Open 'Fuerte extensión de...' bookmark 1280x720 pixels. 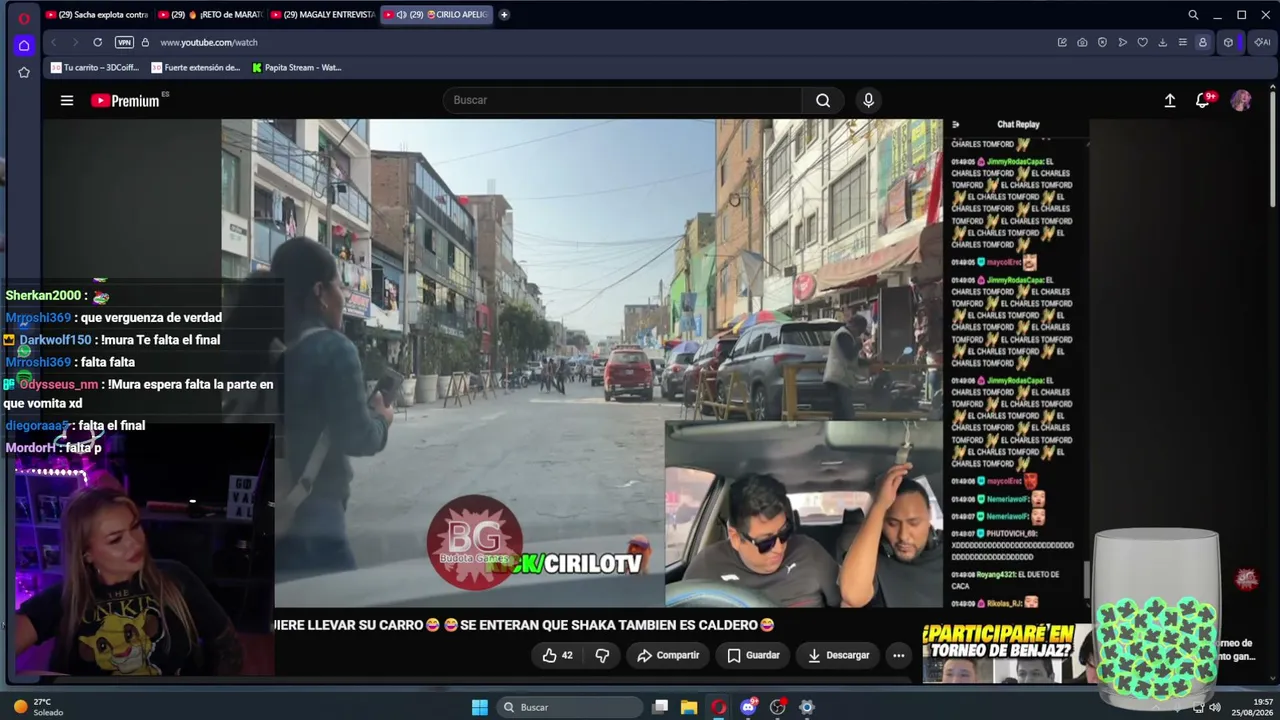pos(196,68)
